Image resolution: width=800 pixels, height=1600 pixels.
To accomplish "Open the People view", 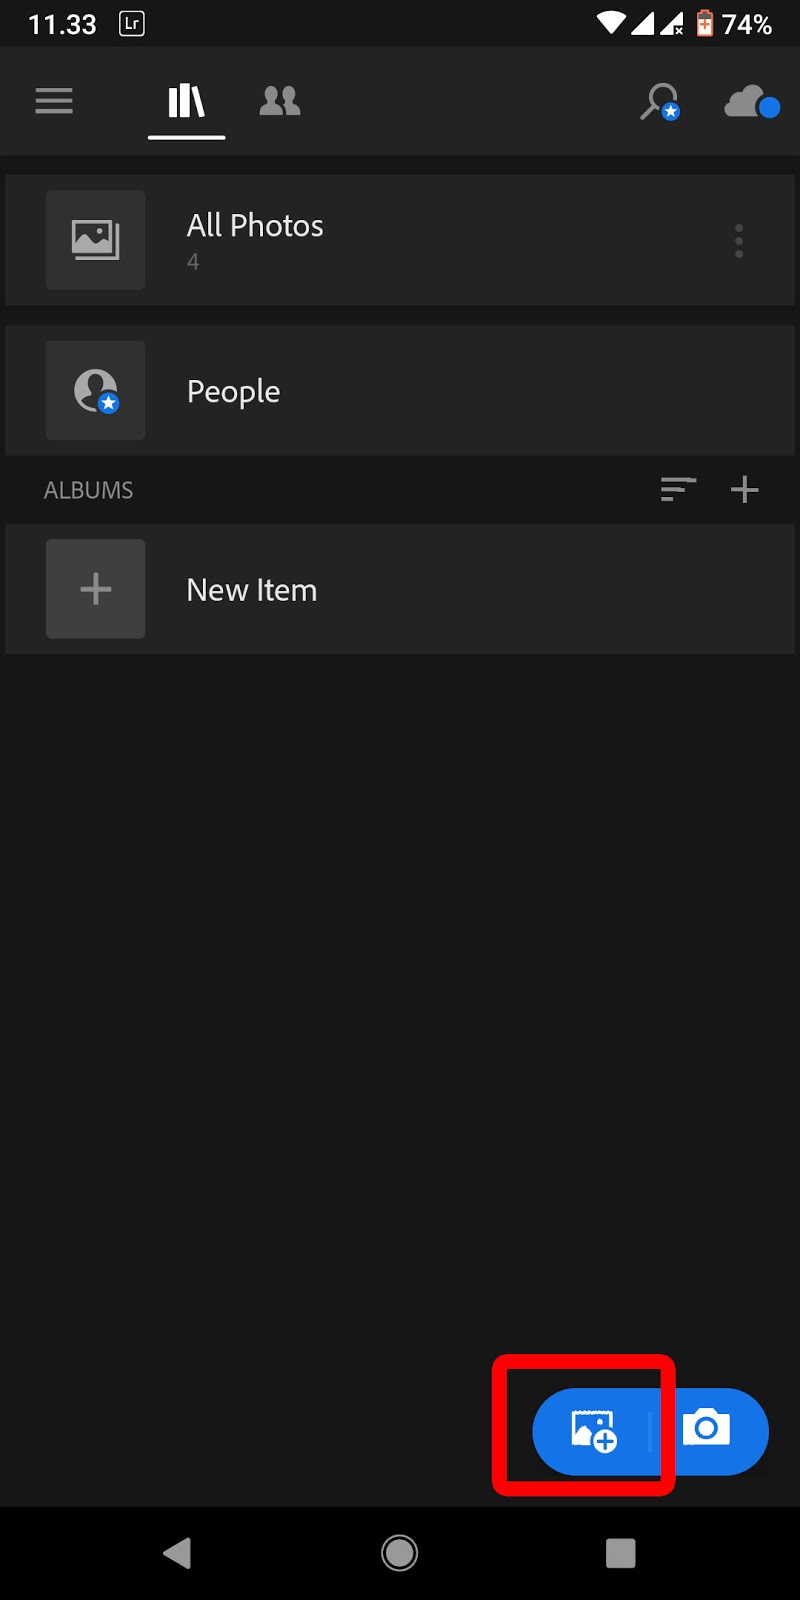I will [233, 391].
